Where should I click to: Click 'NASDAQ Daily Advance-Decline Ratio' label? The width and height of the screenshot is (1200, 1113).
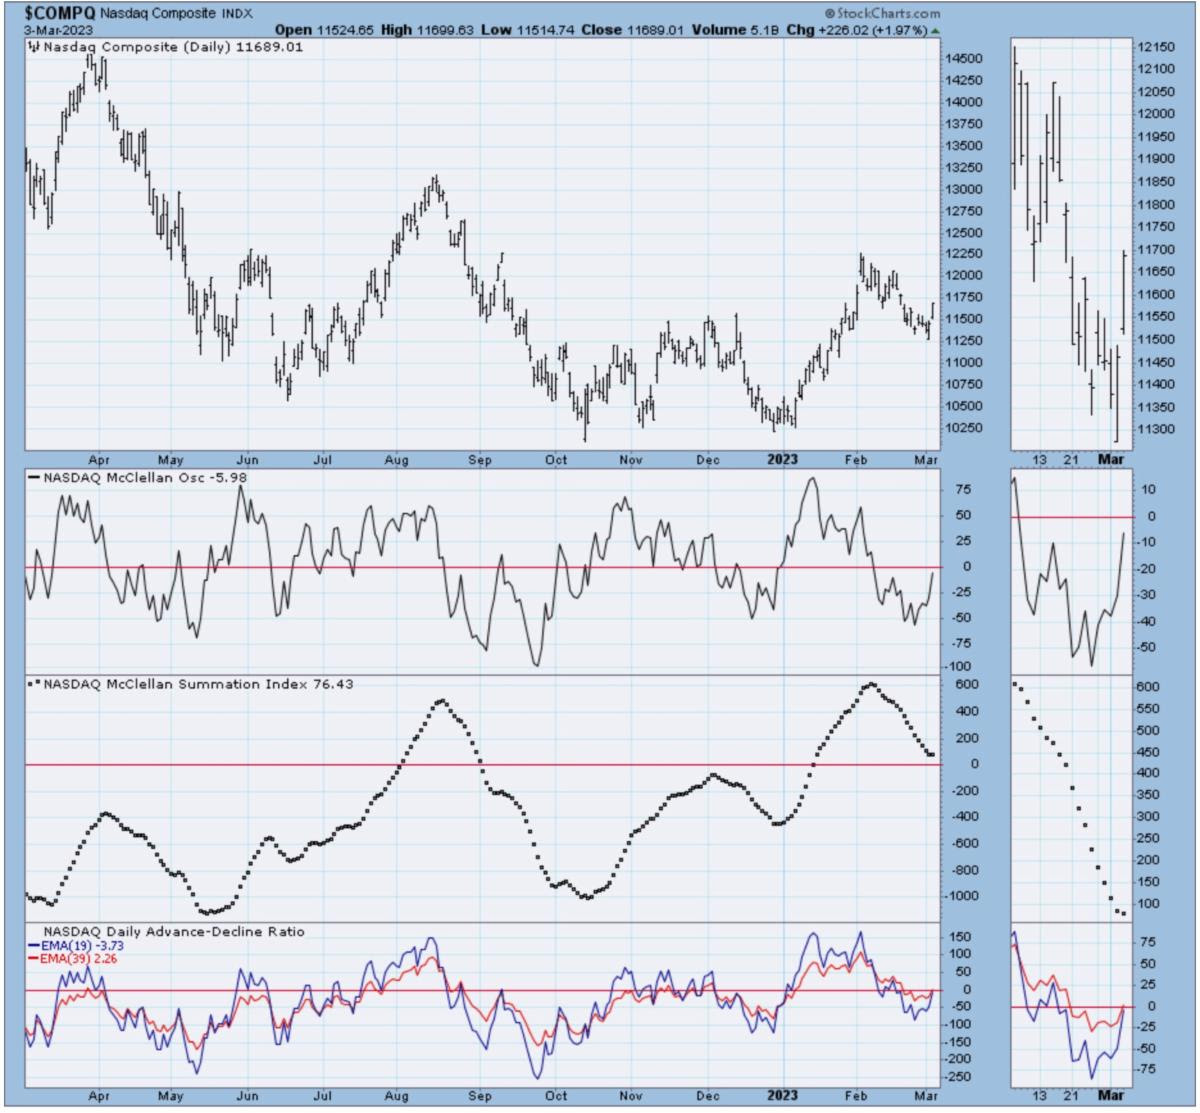[x=175, y=932]
